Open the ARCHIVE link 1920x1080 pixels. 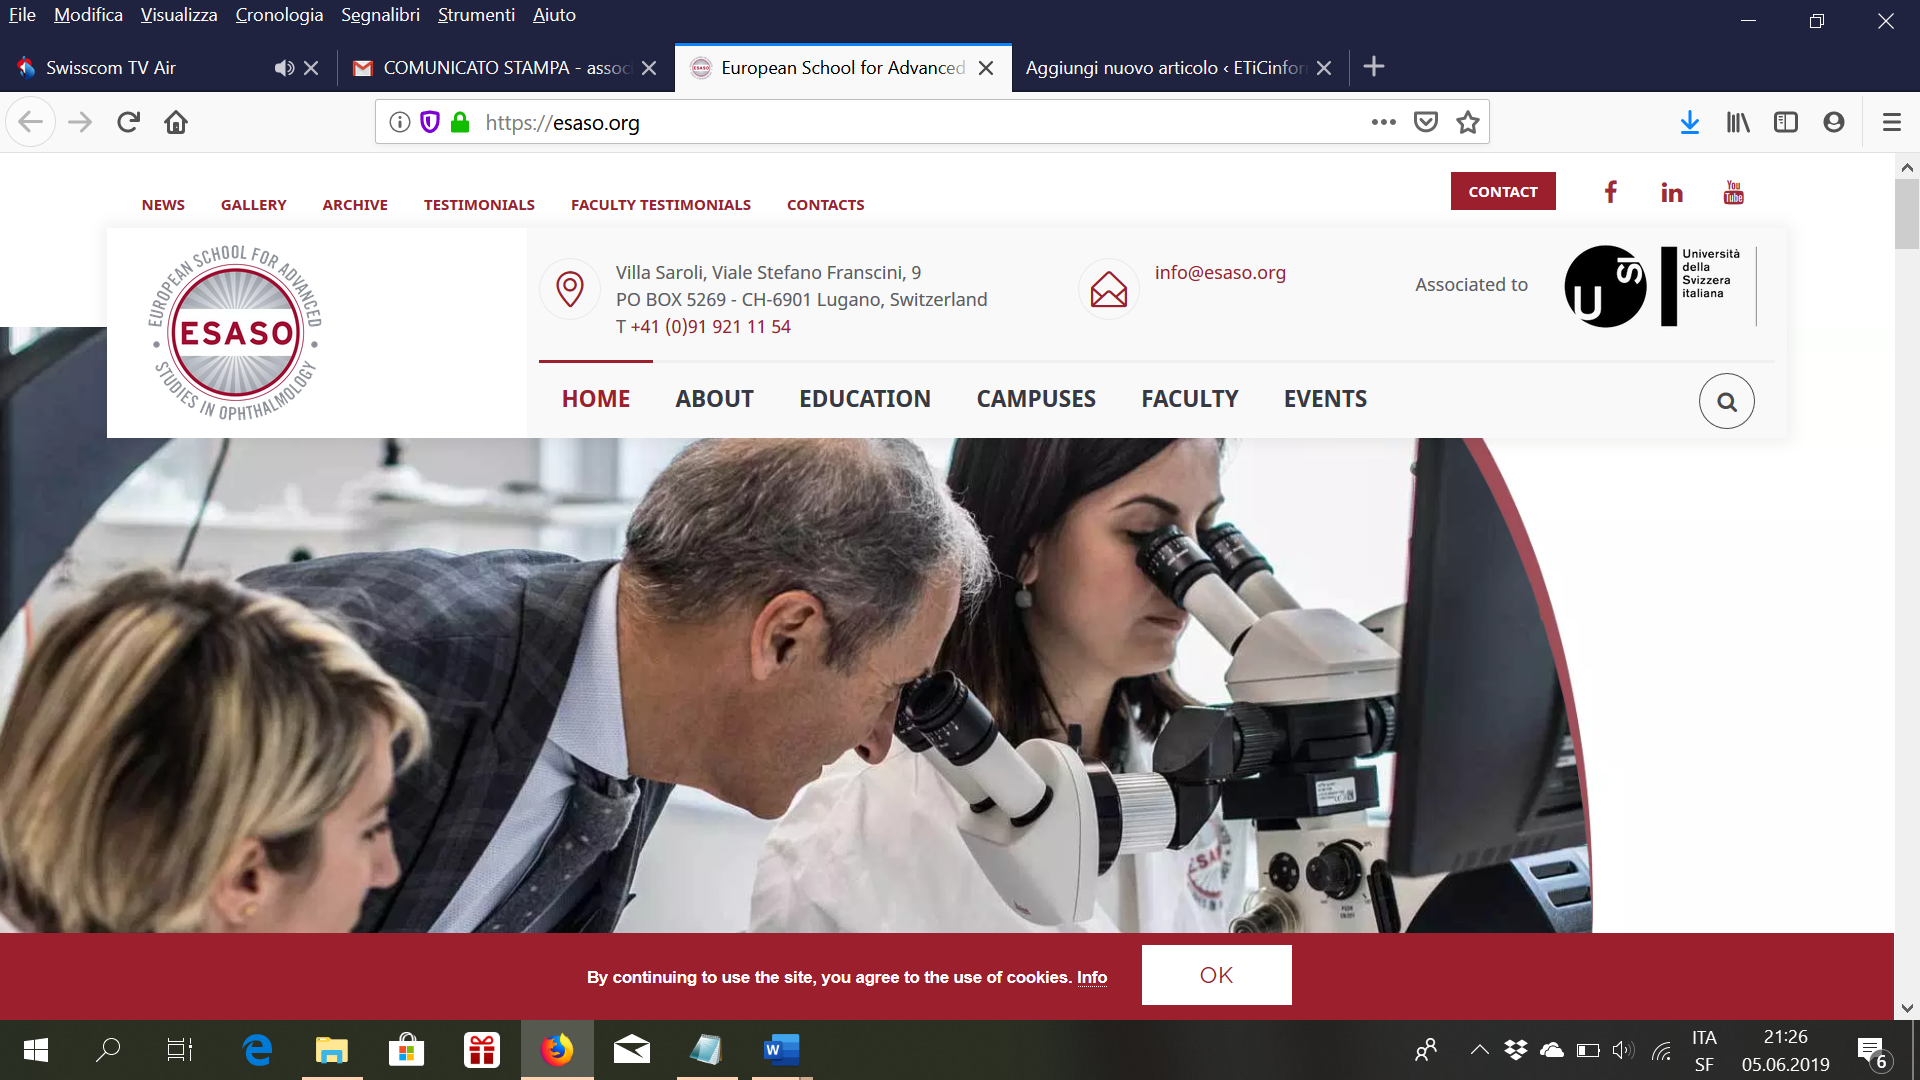click(355, 205)
